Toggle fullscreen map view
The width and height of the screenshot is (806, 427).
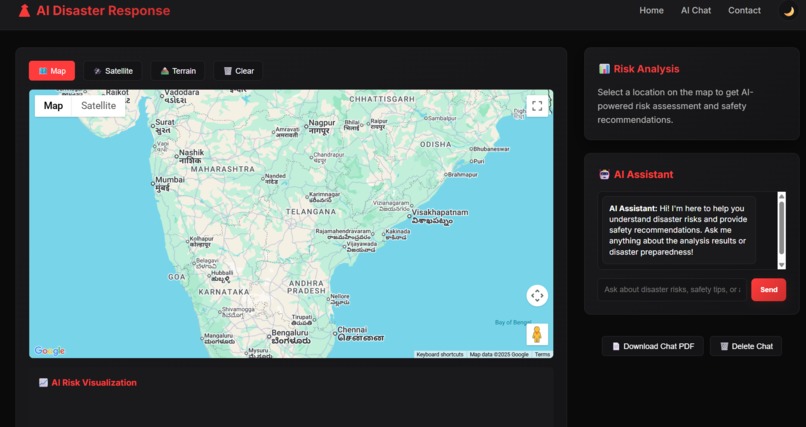pyautogui.click(x=537, y=106)
